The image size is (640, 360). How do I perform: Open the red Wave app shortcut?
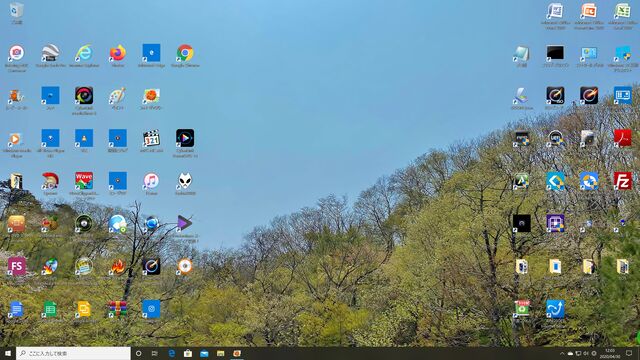pyautogui.click(x=84, y=181)
